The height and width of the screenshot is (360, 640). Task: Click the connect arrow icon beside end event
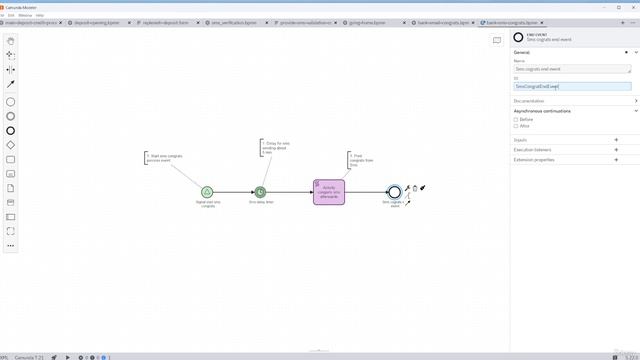pos(407,203)
